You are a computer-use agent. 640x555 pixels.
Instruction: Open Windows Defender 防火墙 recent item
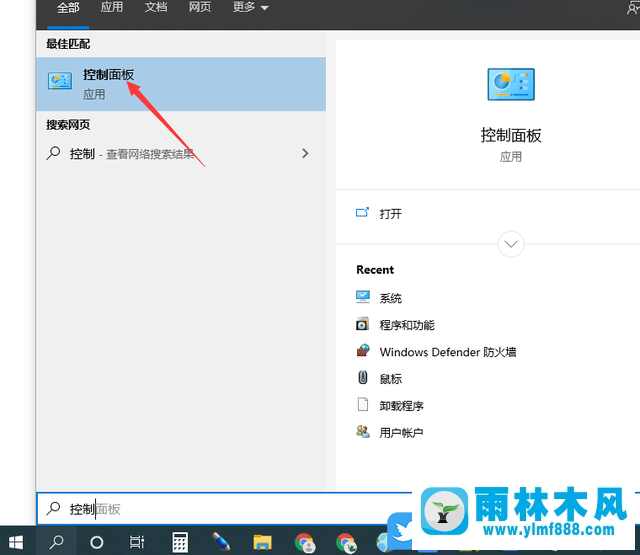(x=448, y=352)
